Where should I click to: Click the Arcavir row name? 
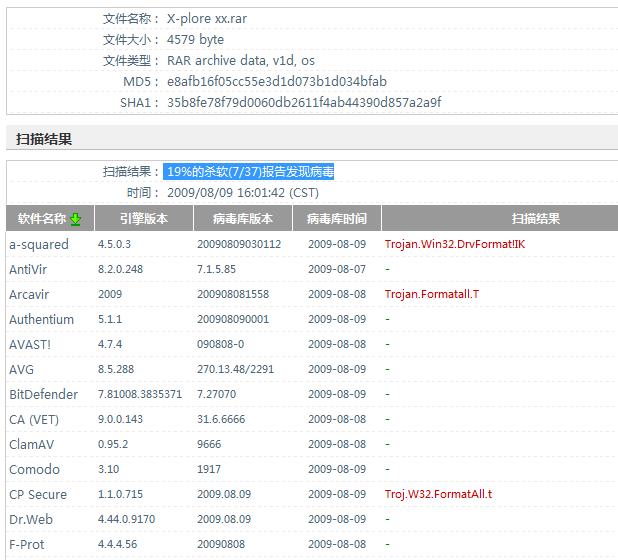[x=29, y=294]
